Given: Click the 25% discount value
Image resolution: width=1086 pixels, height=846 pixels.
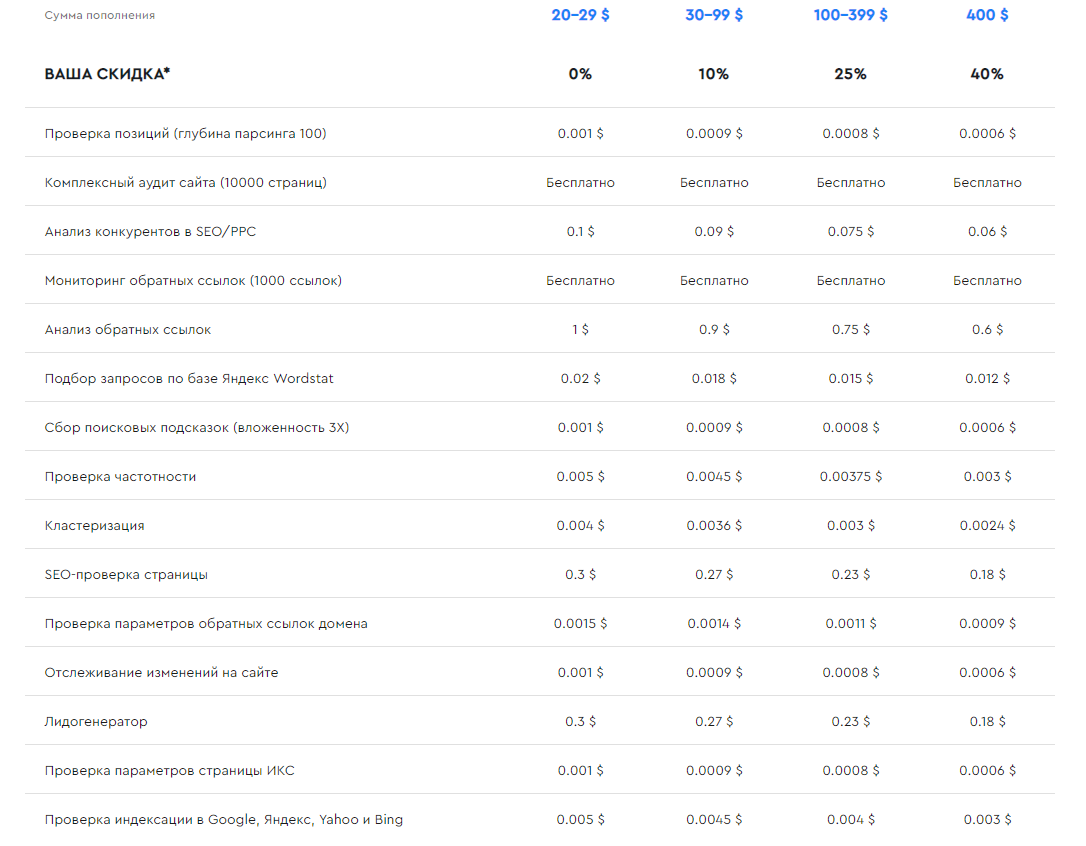Looking at the screenshot, I should point(850,74).
